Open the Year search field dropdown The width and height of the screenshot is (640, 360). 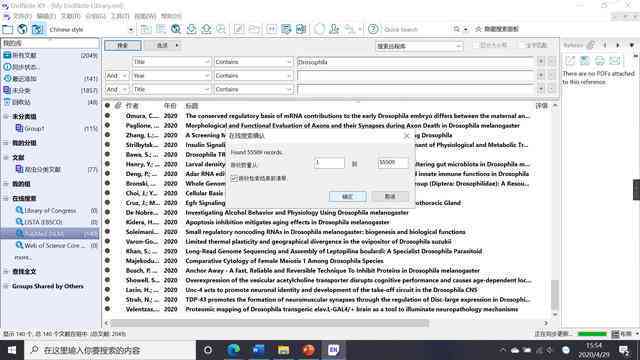tap(171, 76)
